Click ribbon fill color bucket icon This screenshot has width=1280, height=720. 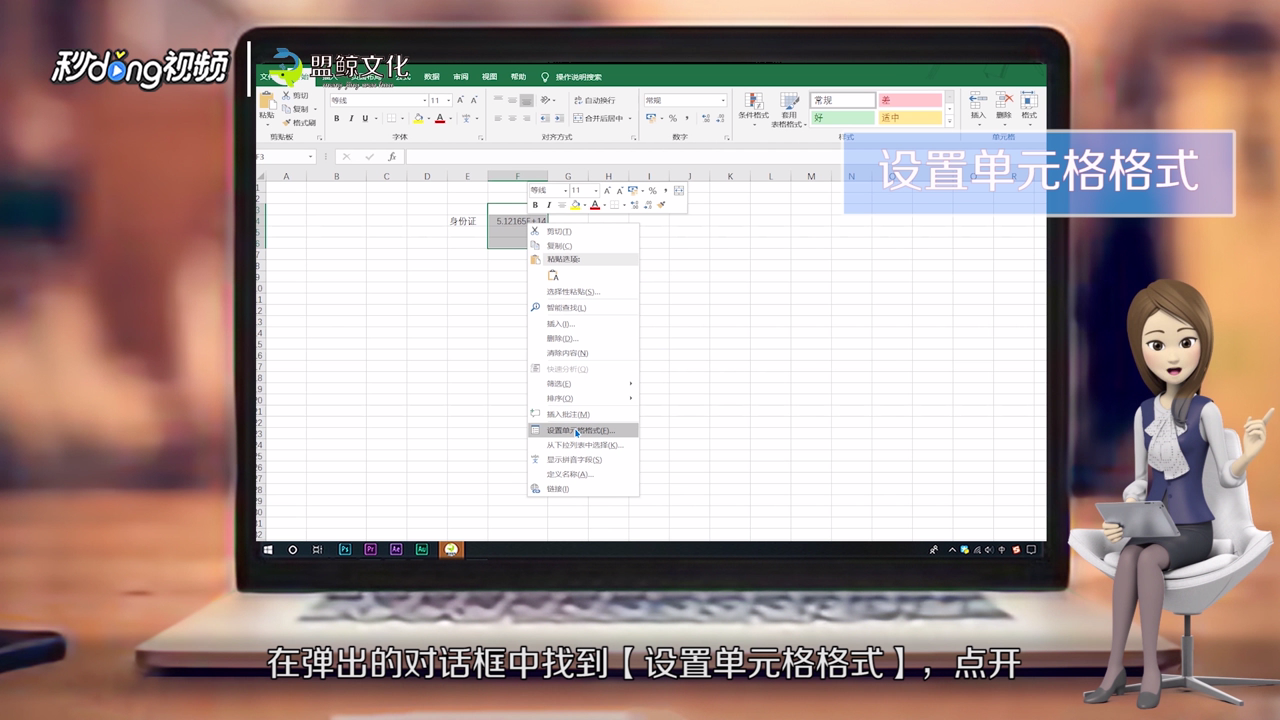click(419, 118)
